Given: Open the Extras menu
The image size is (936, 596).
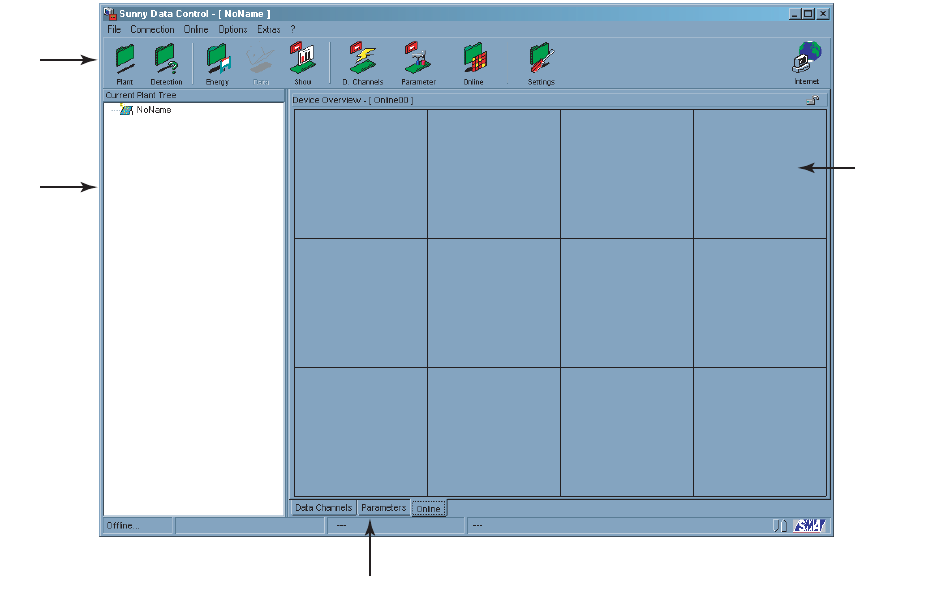Looking at the screenshot, I should [269, 29].
